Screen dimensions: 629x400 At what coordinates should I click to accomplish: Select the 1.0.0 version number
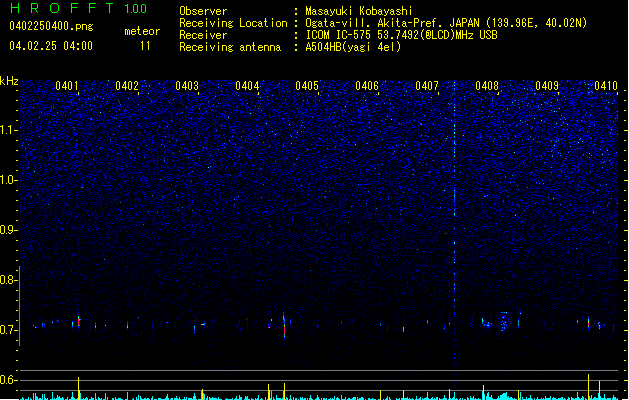136,9
